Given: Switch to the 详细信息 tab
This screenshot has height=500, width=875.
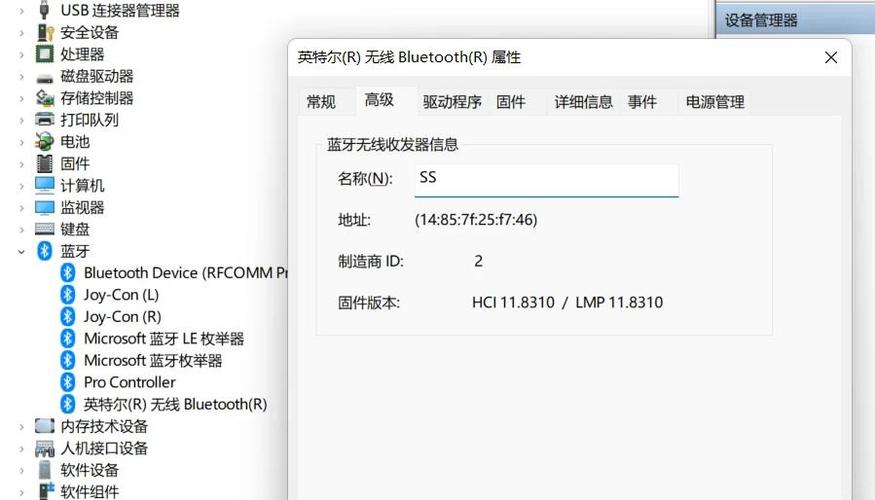Looking at the screenshot, I should pyautogui.click(x=584, y=102).
